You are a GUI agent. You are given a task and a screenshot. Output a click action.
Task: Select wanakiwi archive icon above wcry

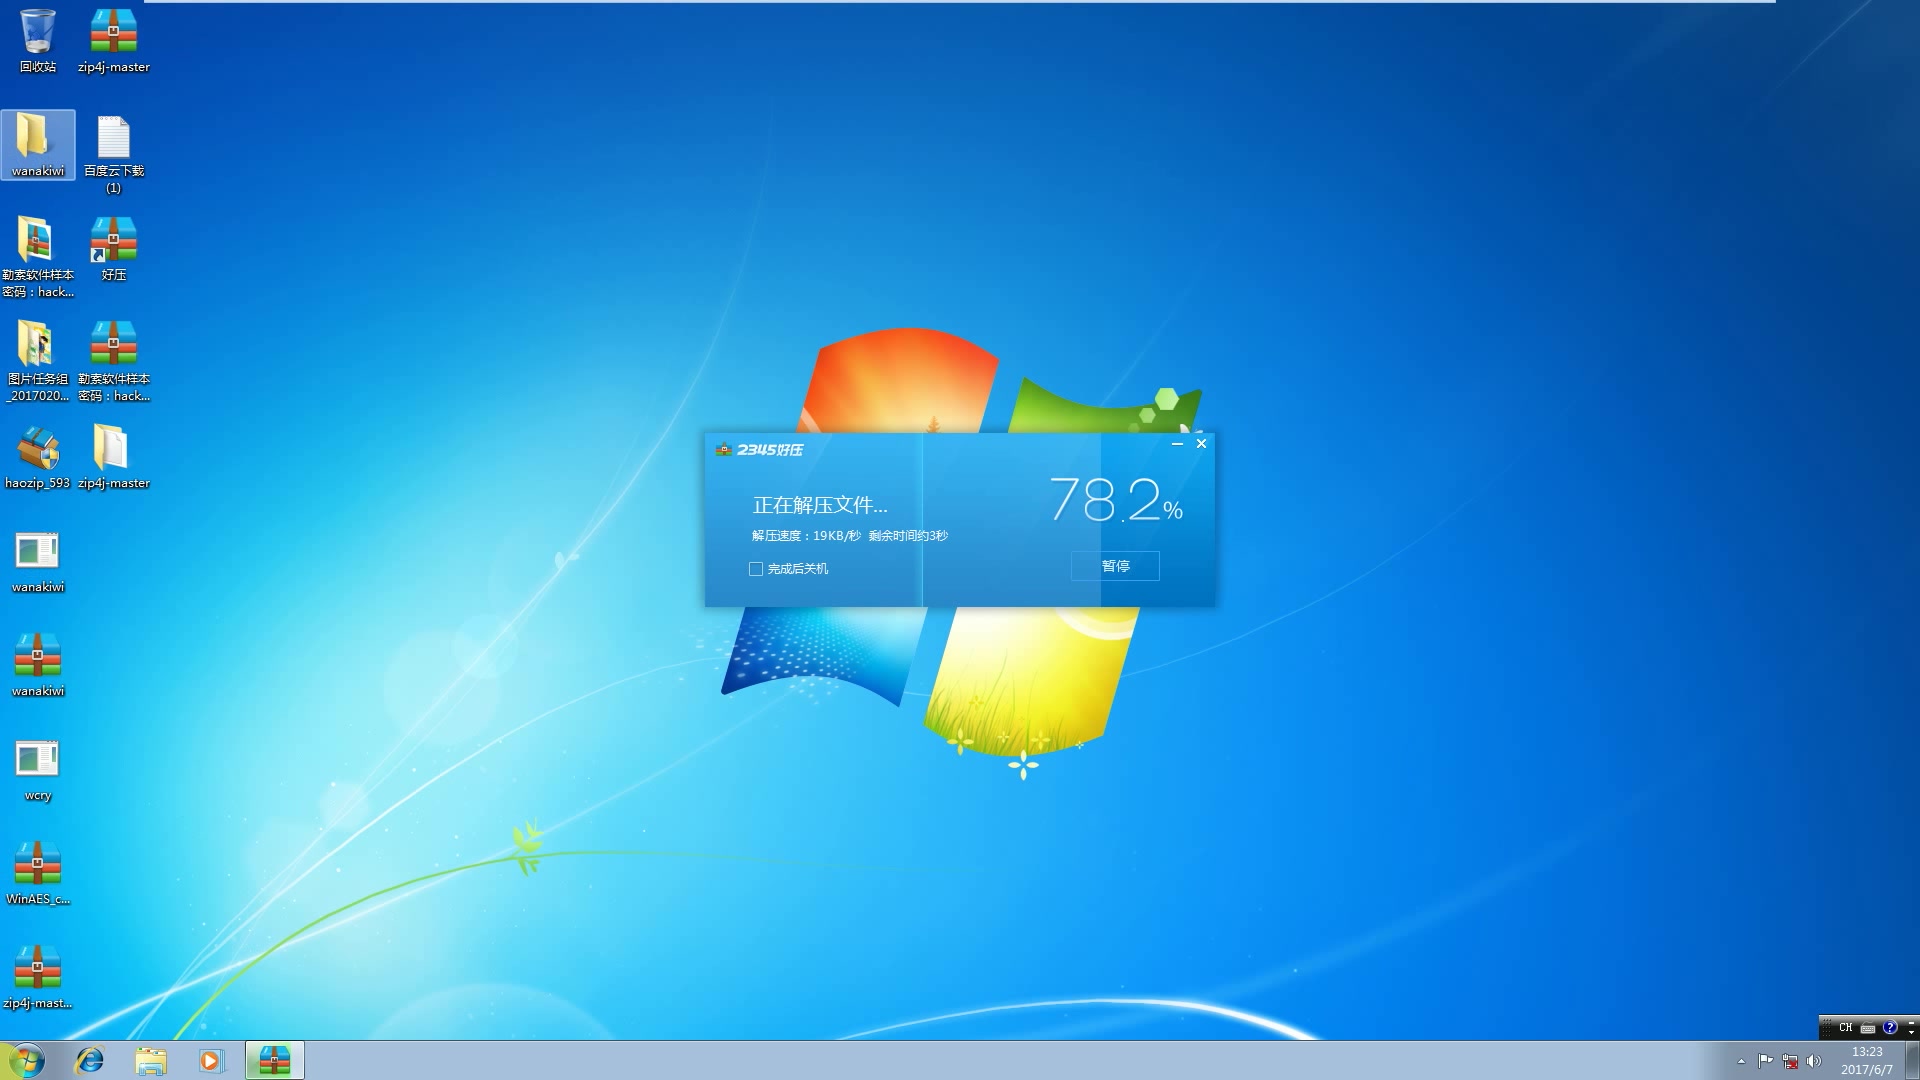[38, 665]
